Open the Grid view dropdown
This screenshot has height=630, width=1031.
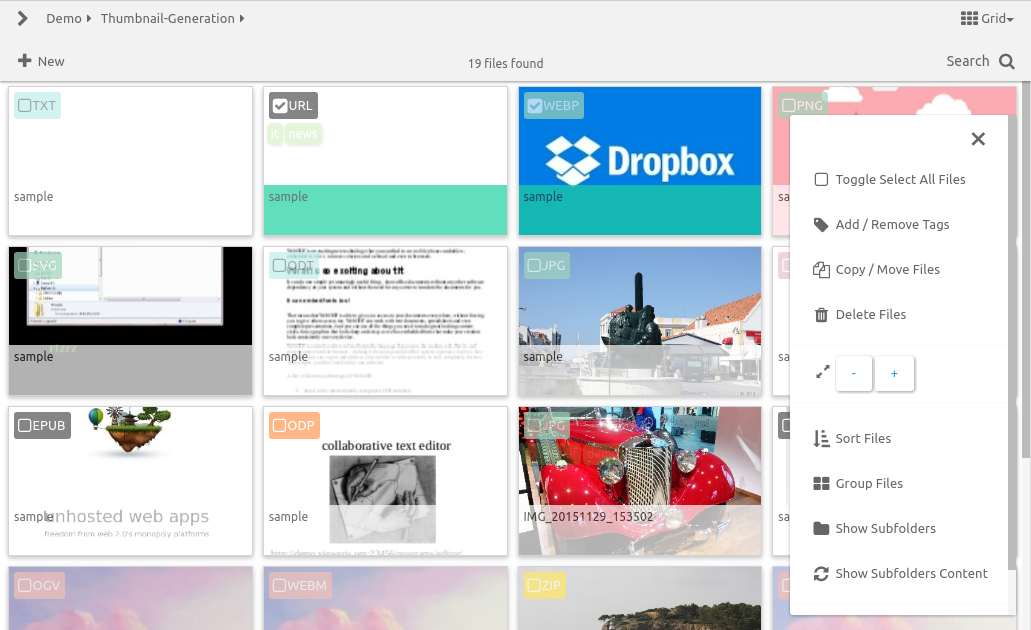click(x=987, y=18)
